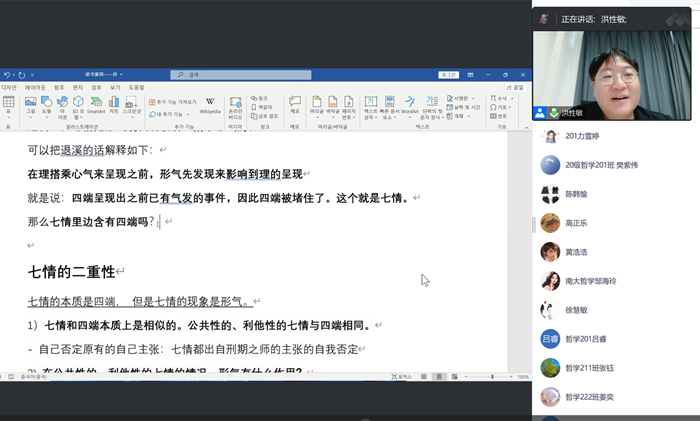
Task: Click zoom in plus button
Action: click(x=511, y=377)
